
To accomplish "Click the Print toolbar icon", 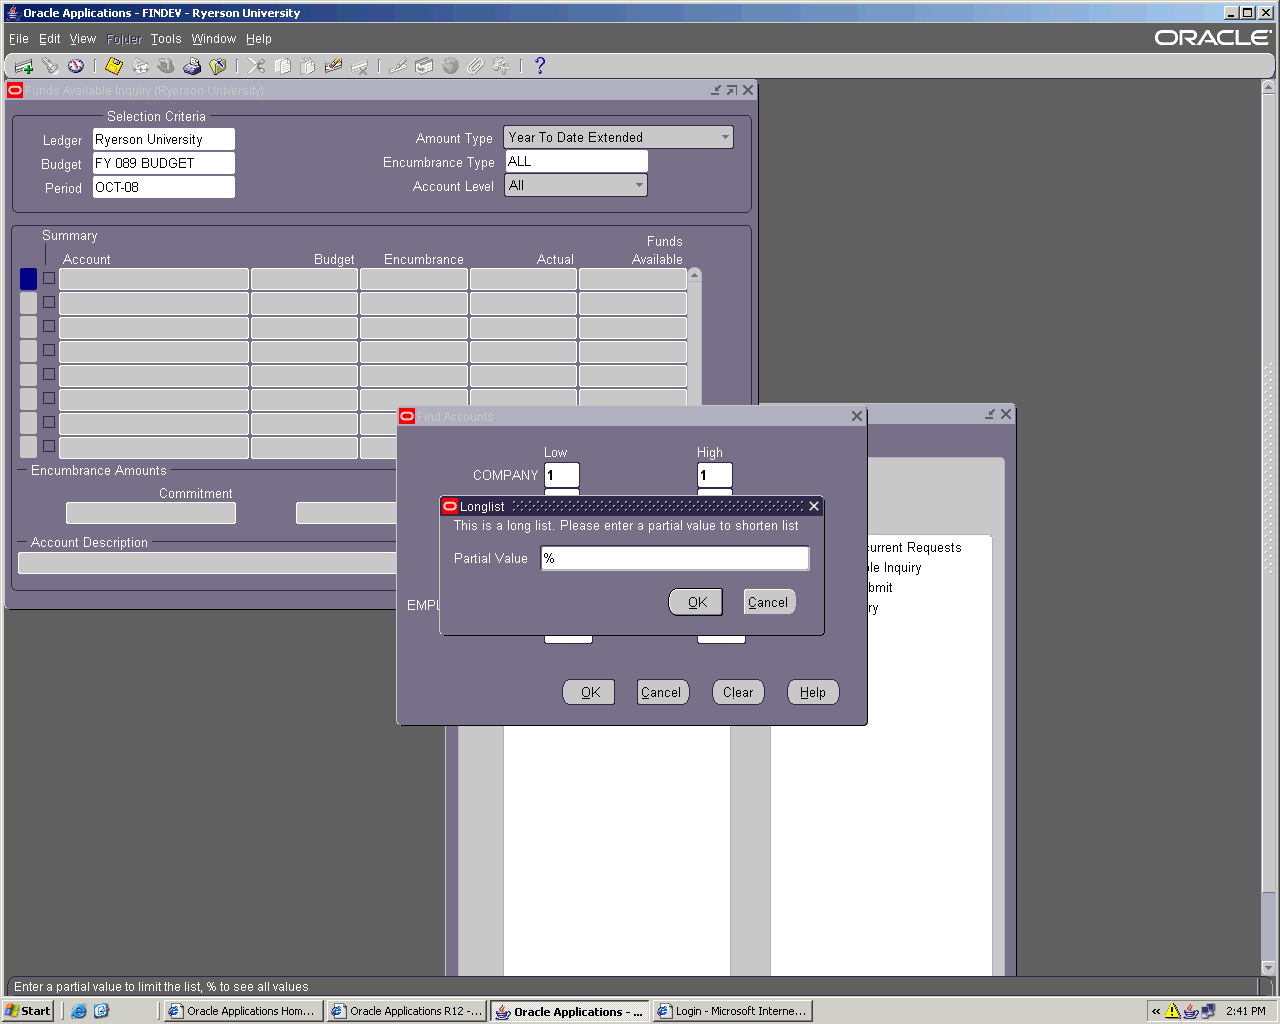I will coord(192,66).
